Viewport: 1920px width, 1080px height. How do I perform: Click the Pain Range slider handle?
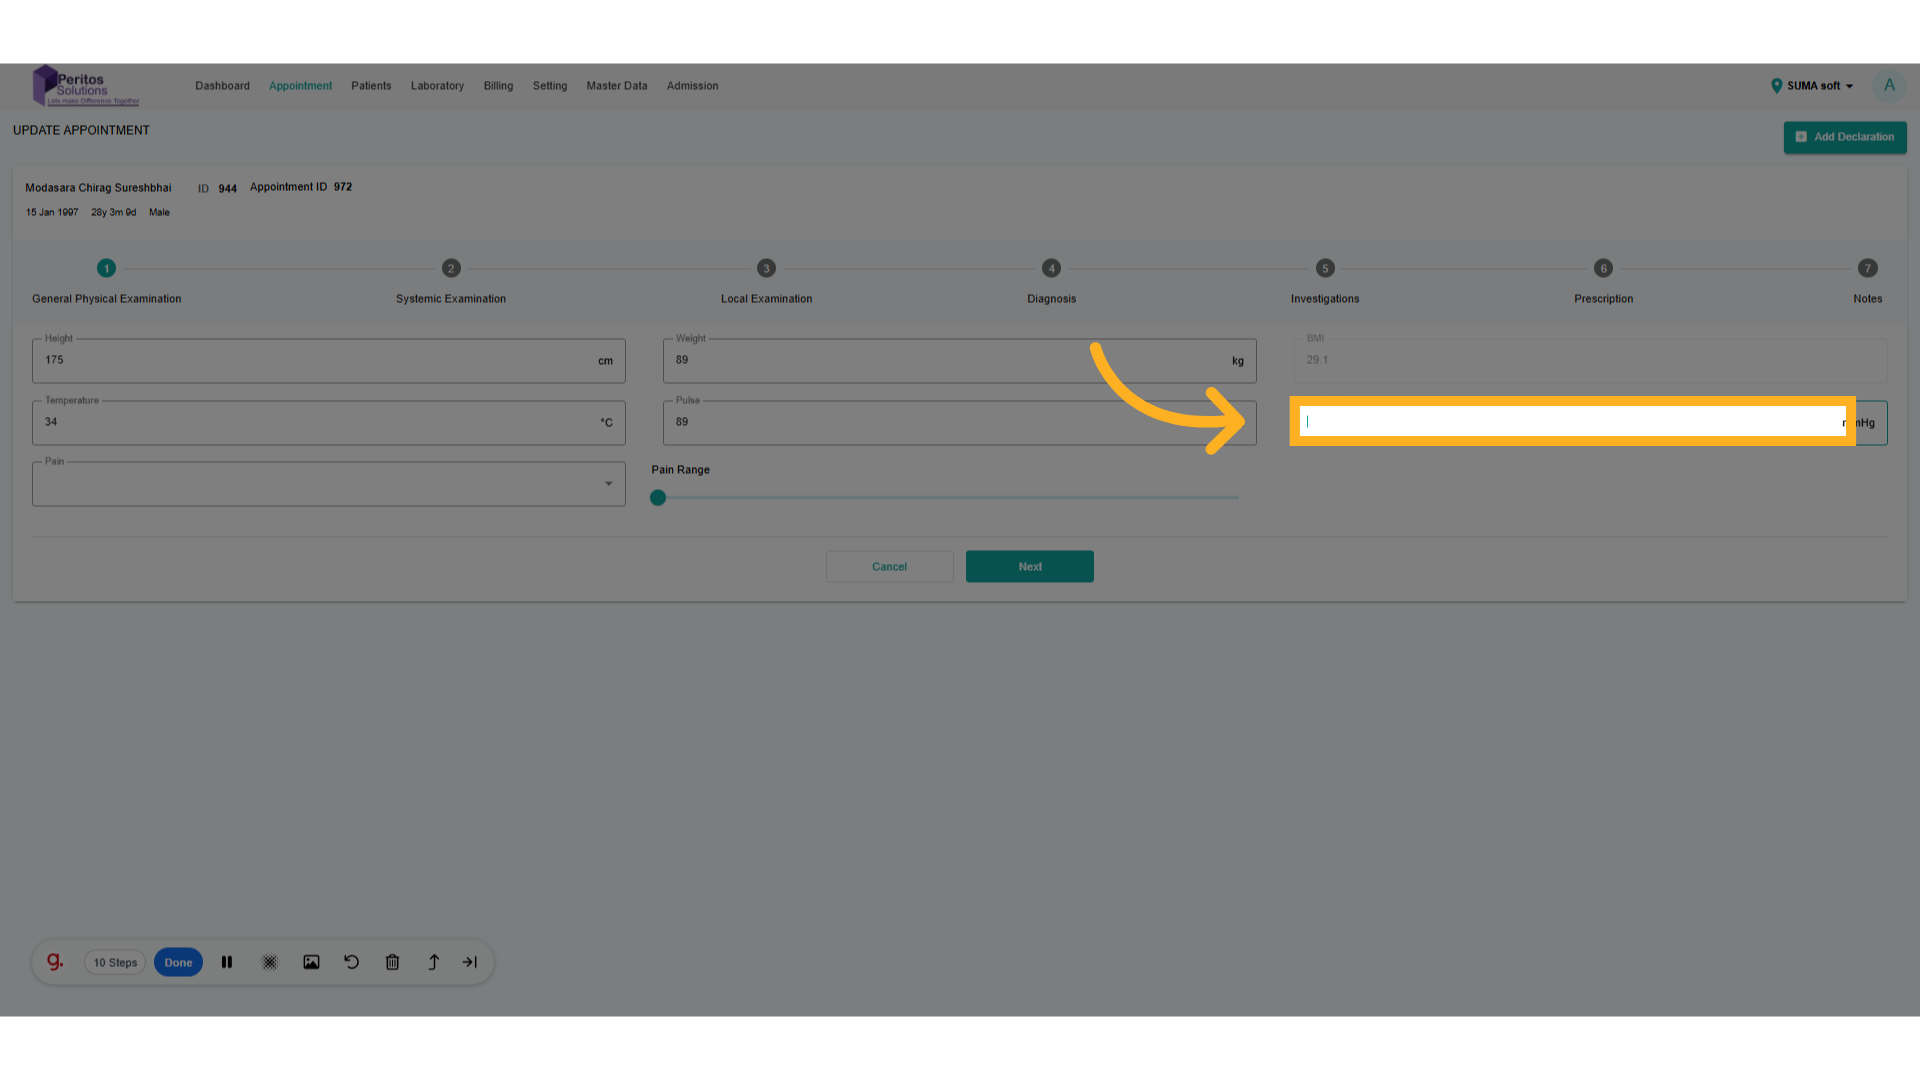tap(658, 498)
